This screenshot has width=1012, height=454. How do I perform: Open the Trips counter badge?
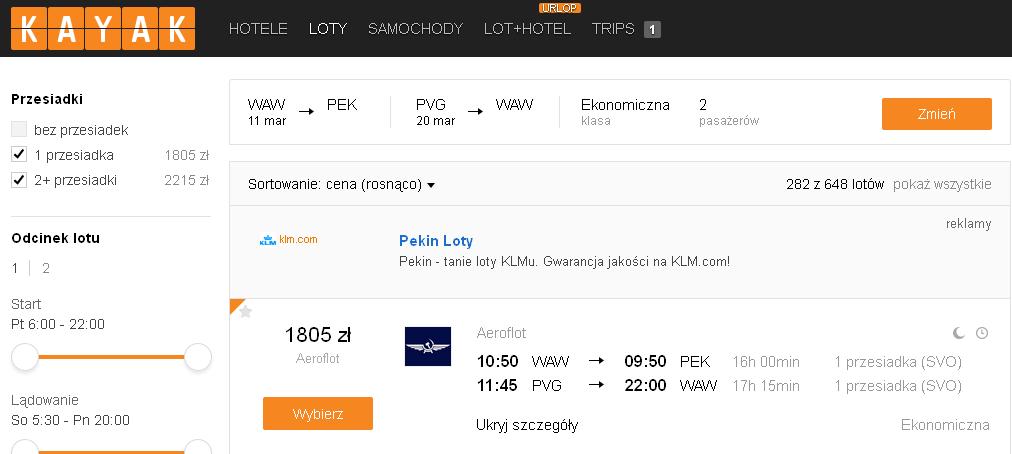point(653,29)
